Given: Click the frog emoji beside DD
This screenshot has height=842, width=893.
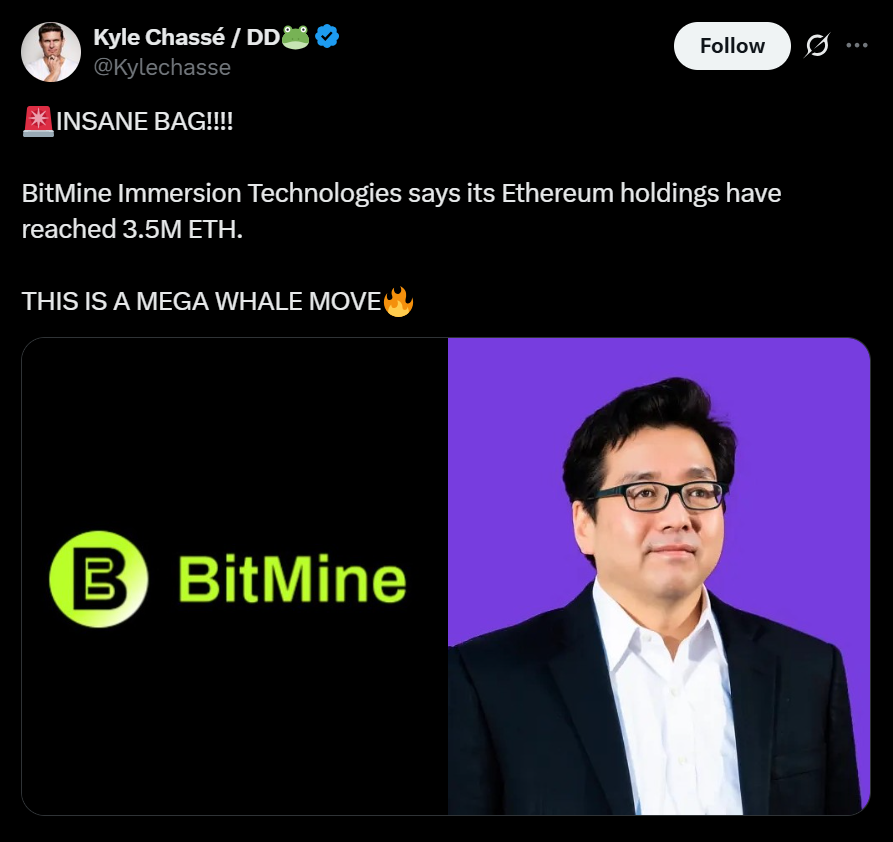Looking at the screenshot, I should (296, 37).
